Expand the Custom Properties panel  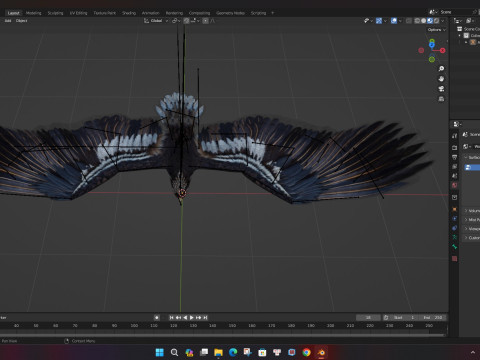click(472, 238)
